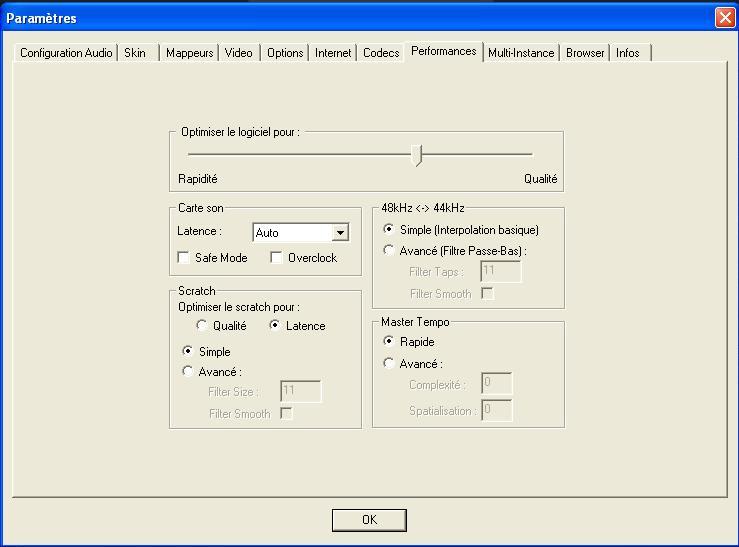
Task: Open the Skin tab
Action: point(135,53)
